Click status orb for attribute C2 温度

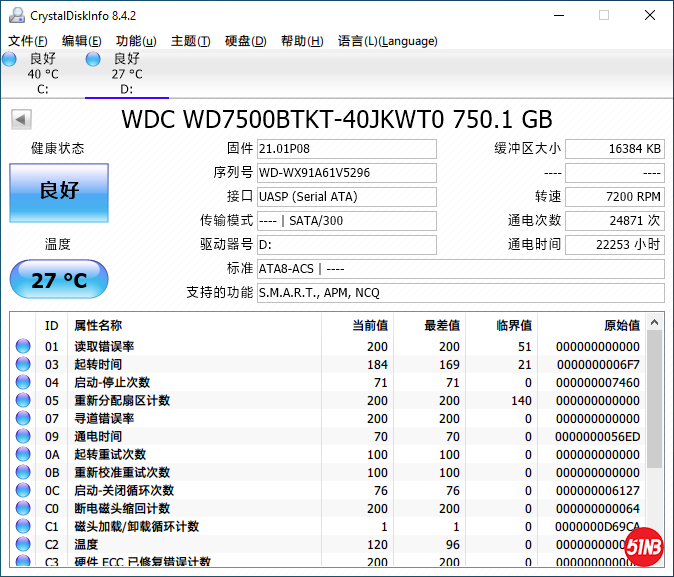[23, 544]
